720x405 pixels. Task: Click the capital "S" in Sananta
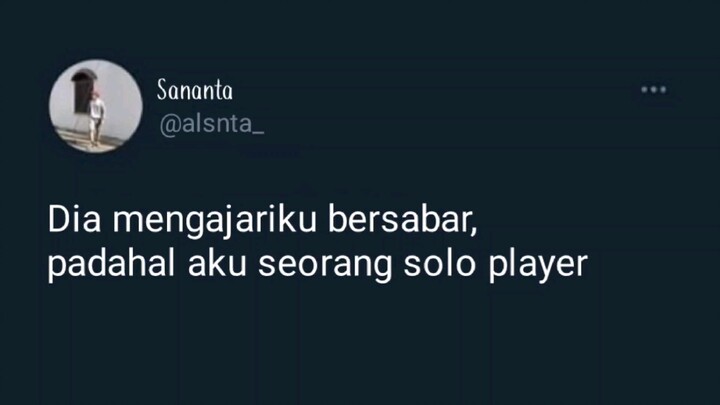point(162,90)
